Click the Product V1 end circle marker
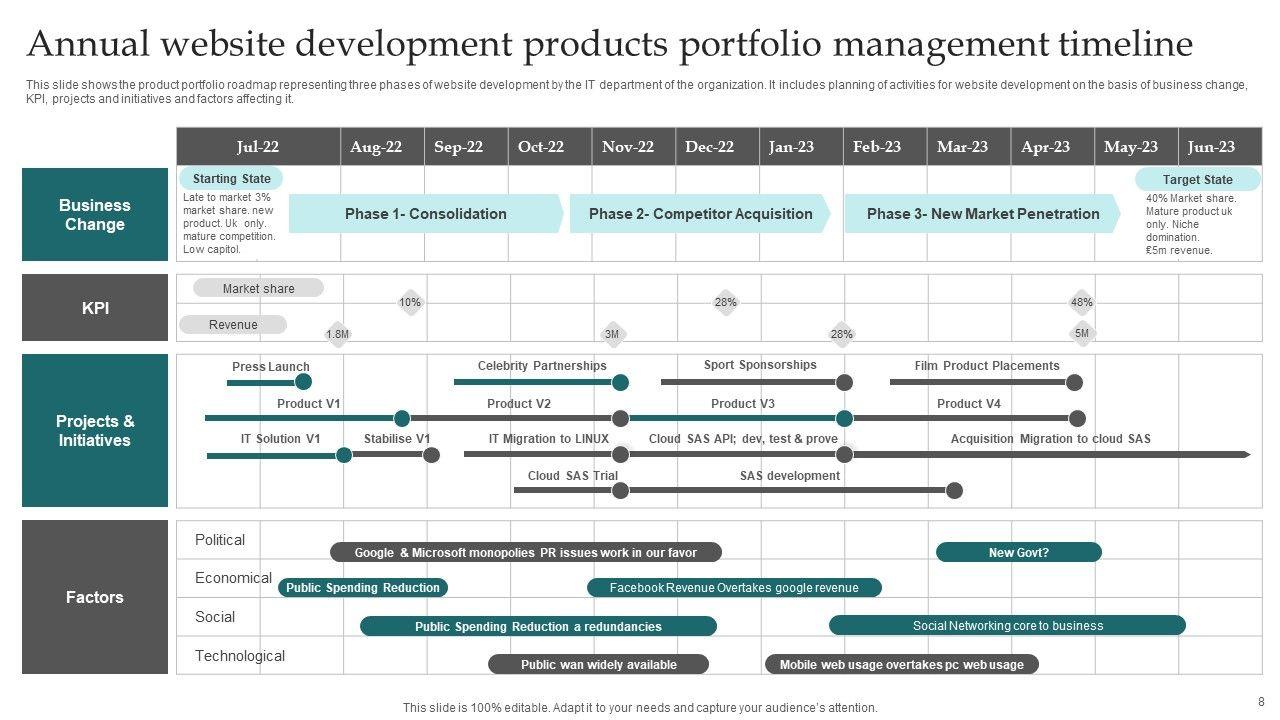The width and height of the screenshot is (1280, 720). pos(402,418)
